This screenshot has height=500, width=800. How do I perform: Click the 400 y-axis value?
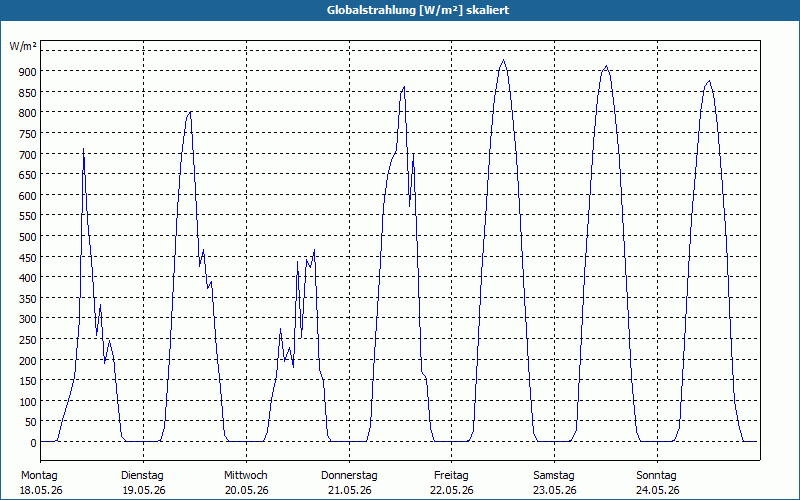tap(28, 278)
